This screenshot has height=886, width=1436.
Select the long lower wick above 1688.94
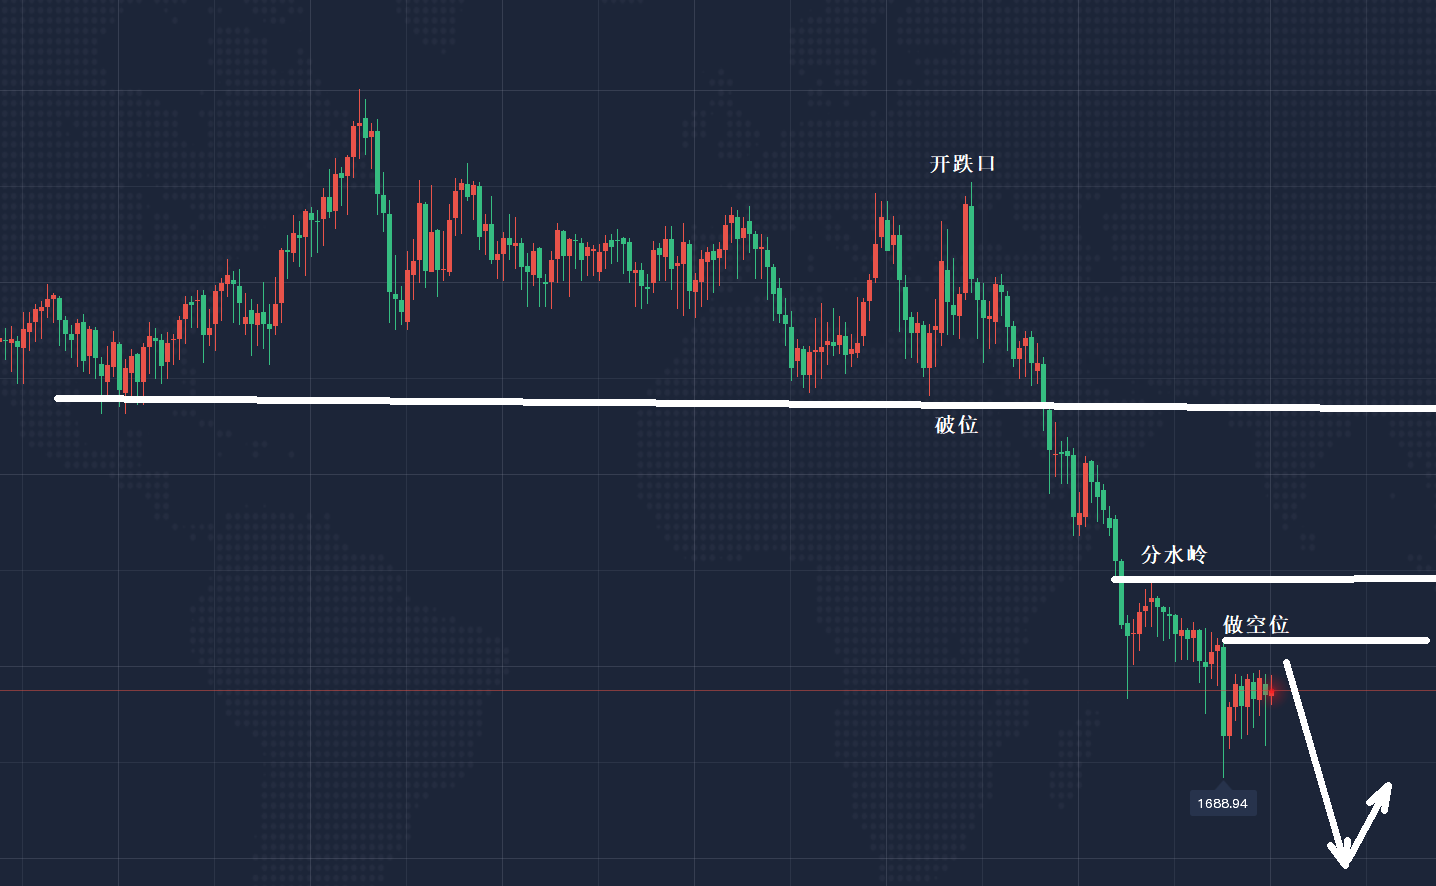pos(1223,755)
